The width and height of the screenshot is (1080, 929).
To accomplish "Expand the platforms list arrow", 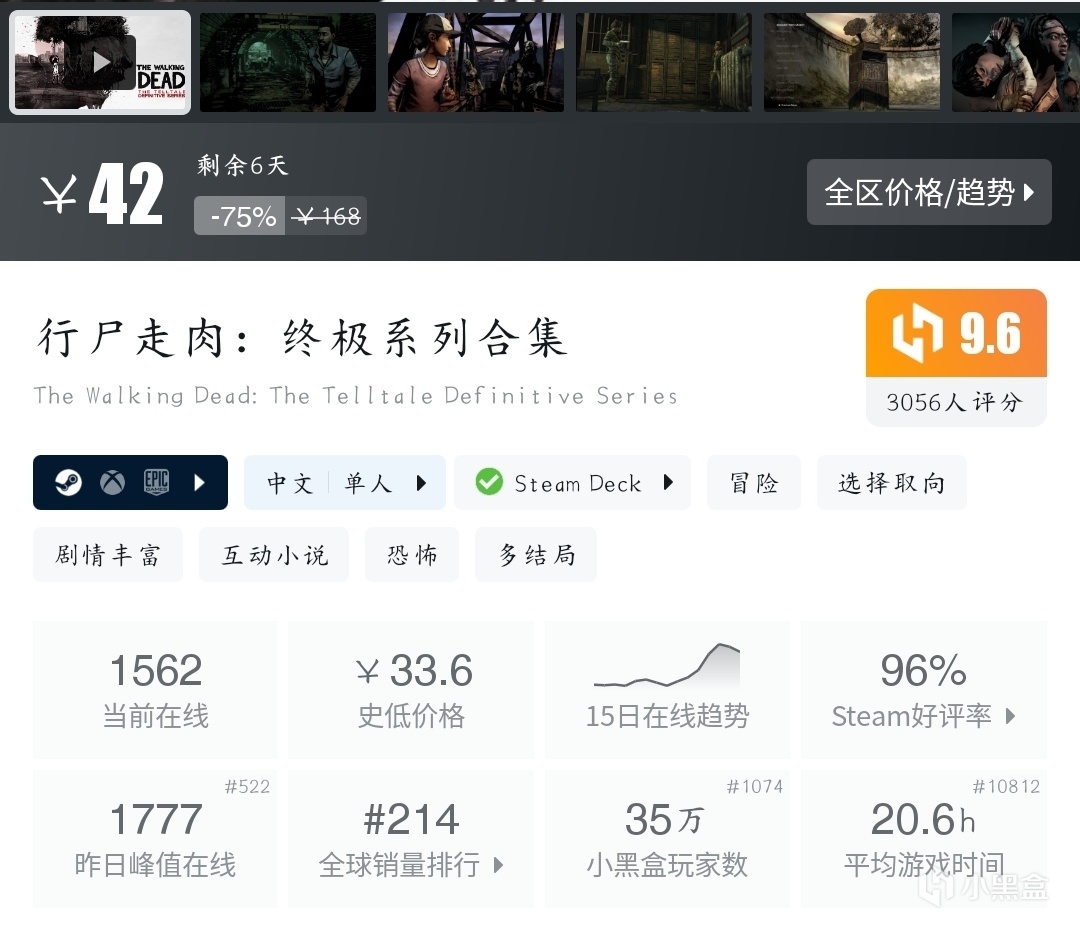I will (x=200, y=483).
